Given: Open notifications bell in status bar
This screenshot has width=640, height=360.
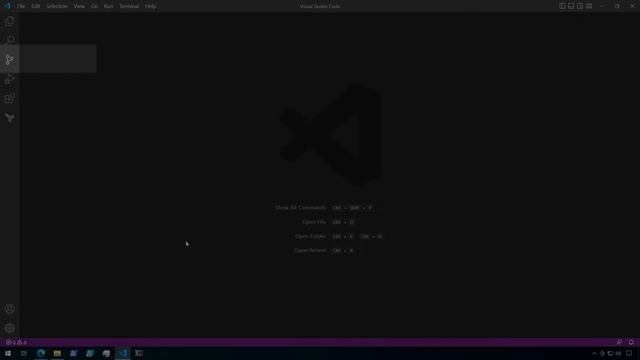Looking at the screenshot, I should (631, 342).
